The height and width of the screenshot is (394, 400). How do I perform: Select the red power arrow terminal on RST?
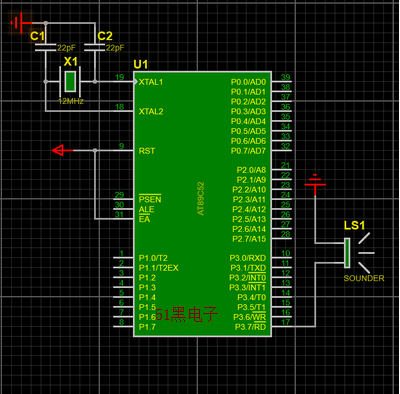coord(62,150)
